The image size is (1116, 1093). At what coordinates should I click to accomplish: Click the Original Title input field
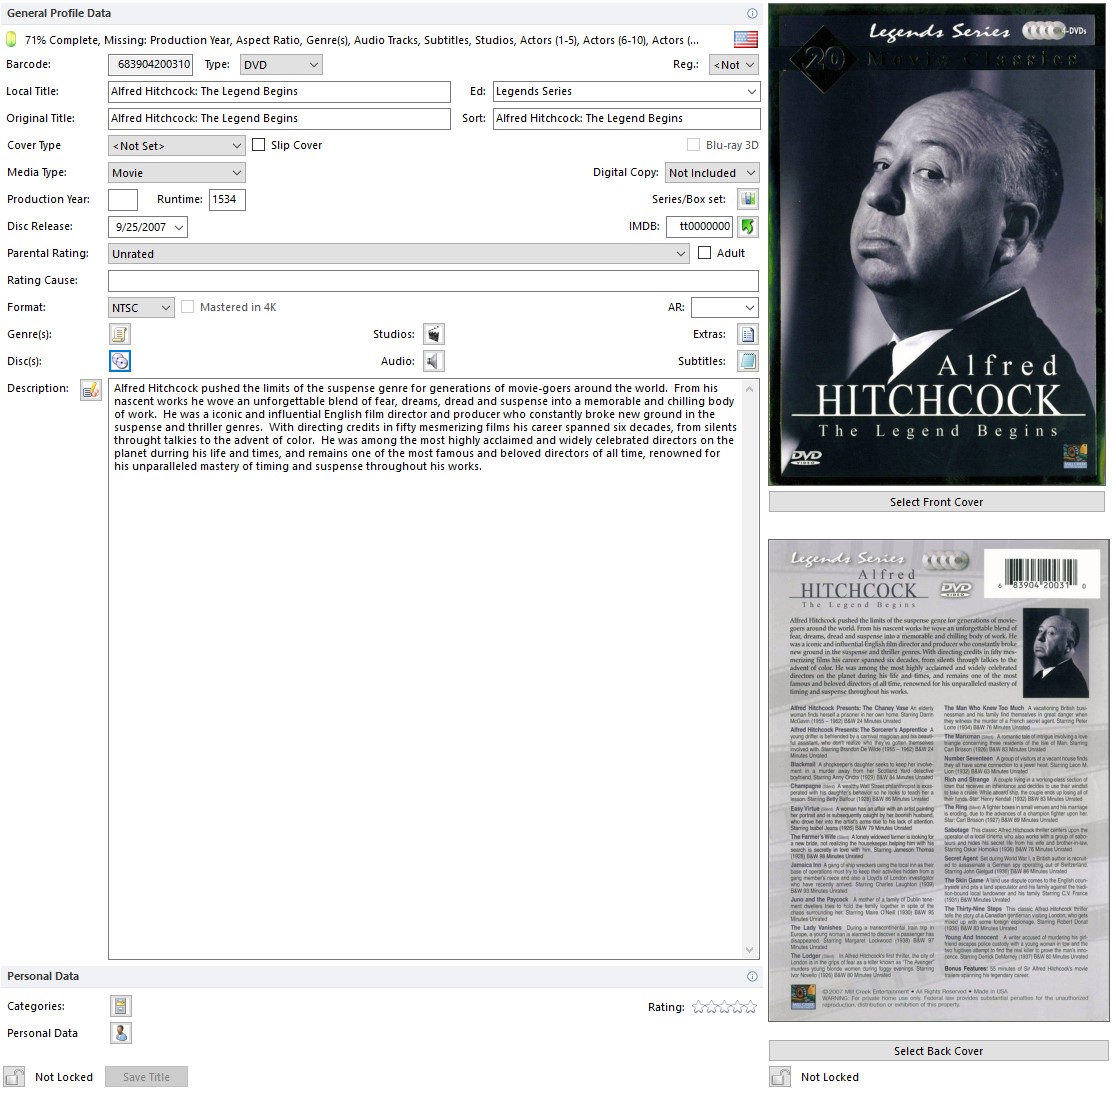[x=280, y=118]
